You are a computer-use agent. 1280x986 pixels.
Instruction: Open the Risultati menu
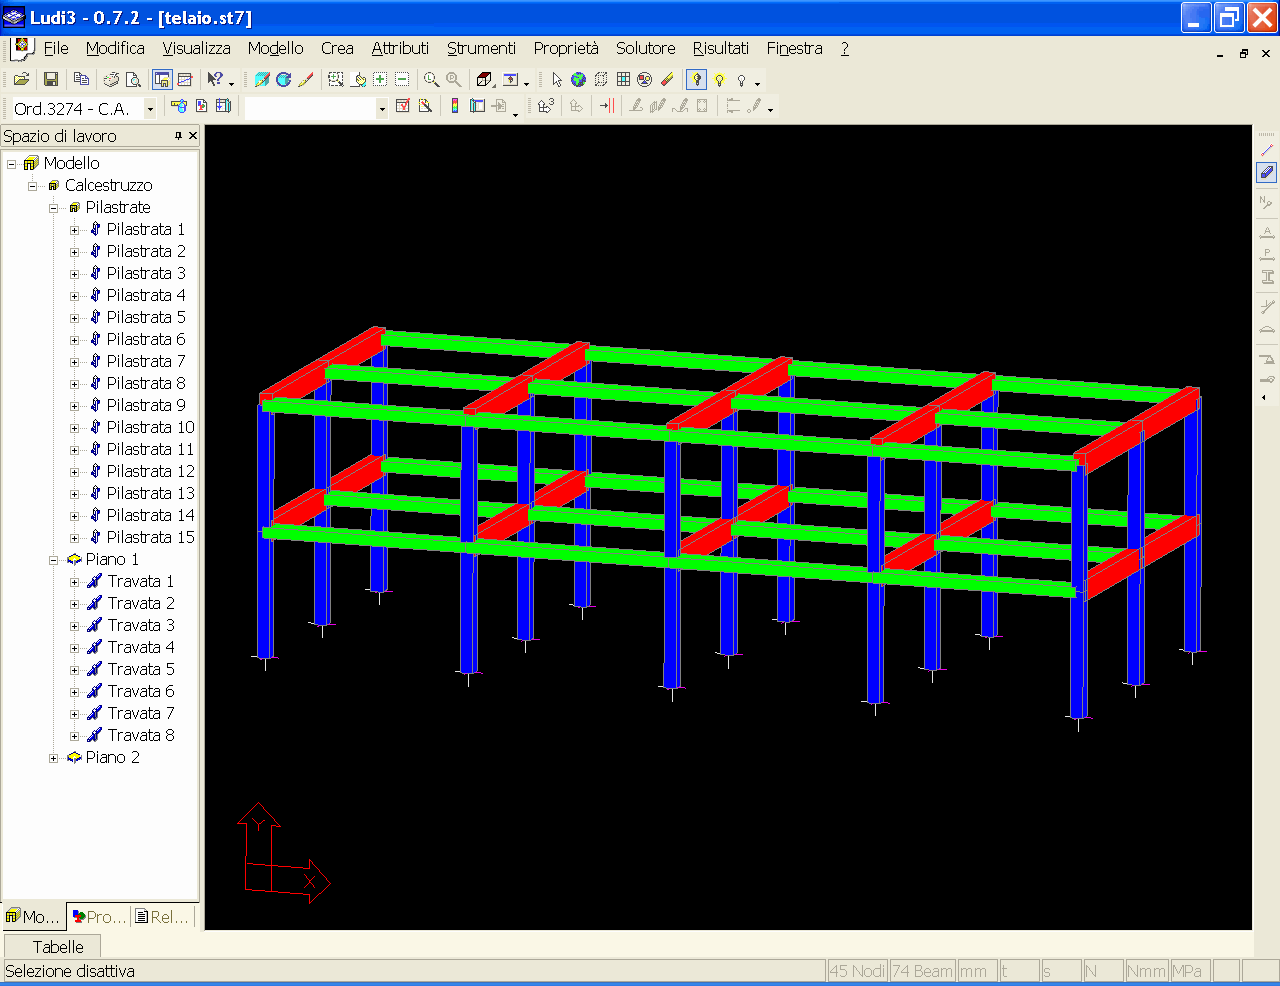click(720, 48)
